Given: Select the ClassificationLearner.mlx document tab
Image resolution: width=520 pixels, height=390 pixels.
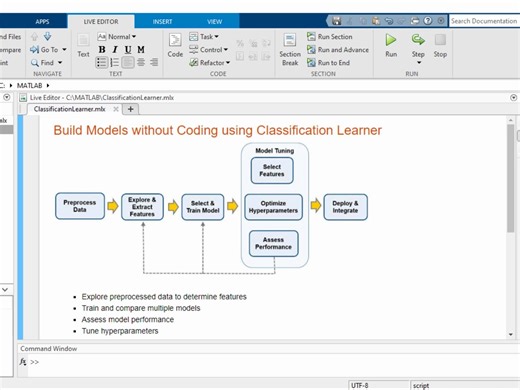Looking at the screenshot, I should coord(69,109).
